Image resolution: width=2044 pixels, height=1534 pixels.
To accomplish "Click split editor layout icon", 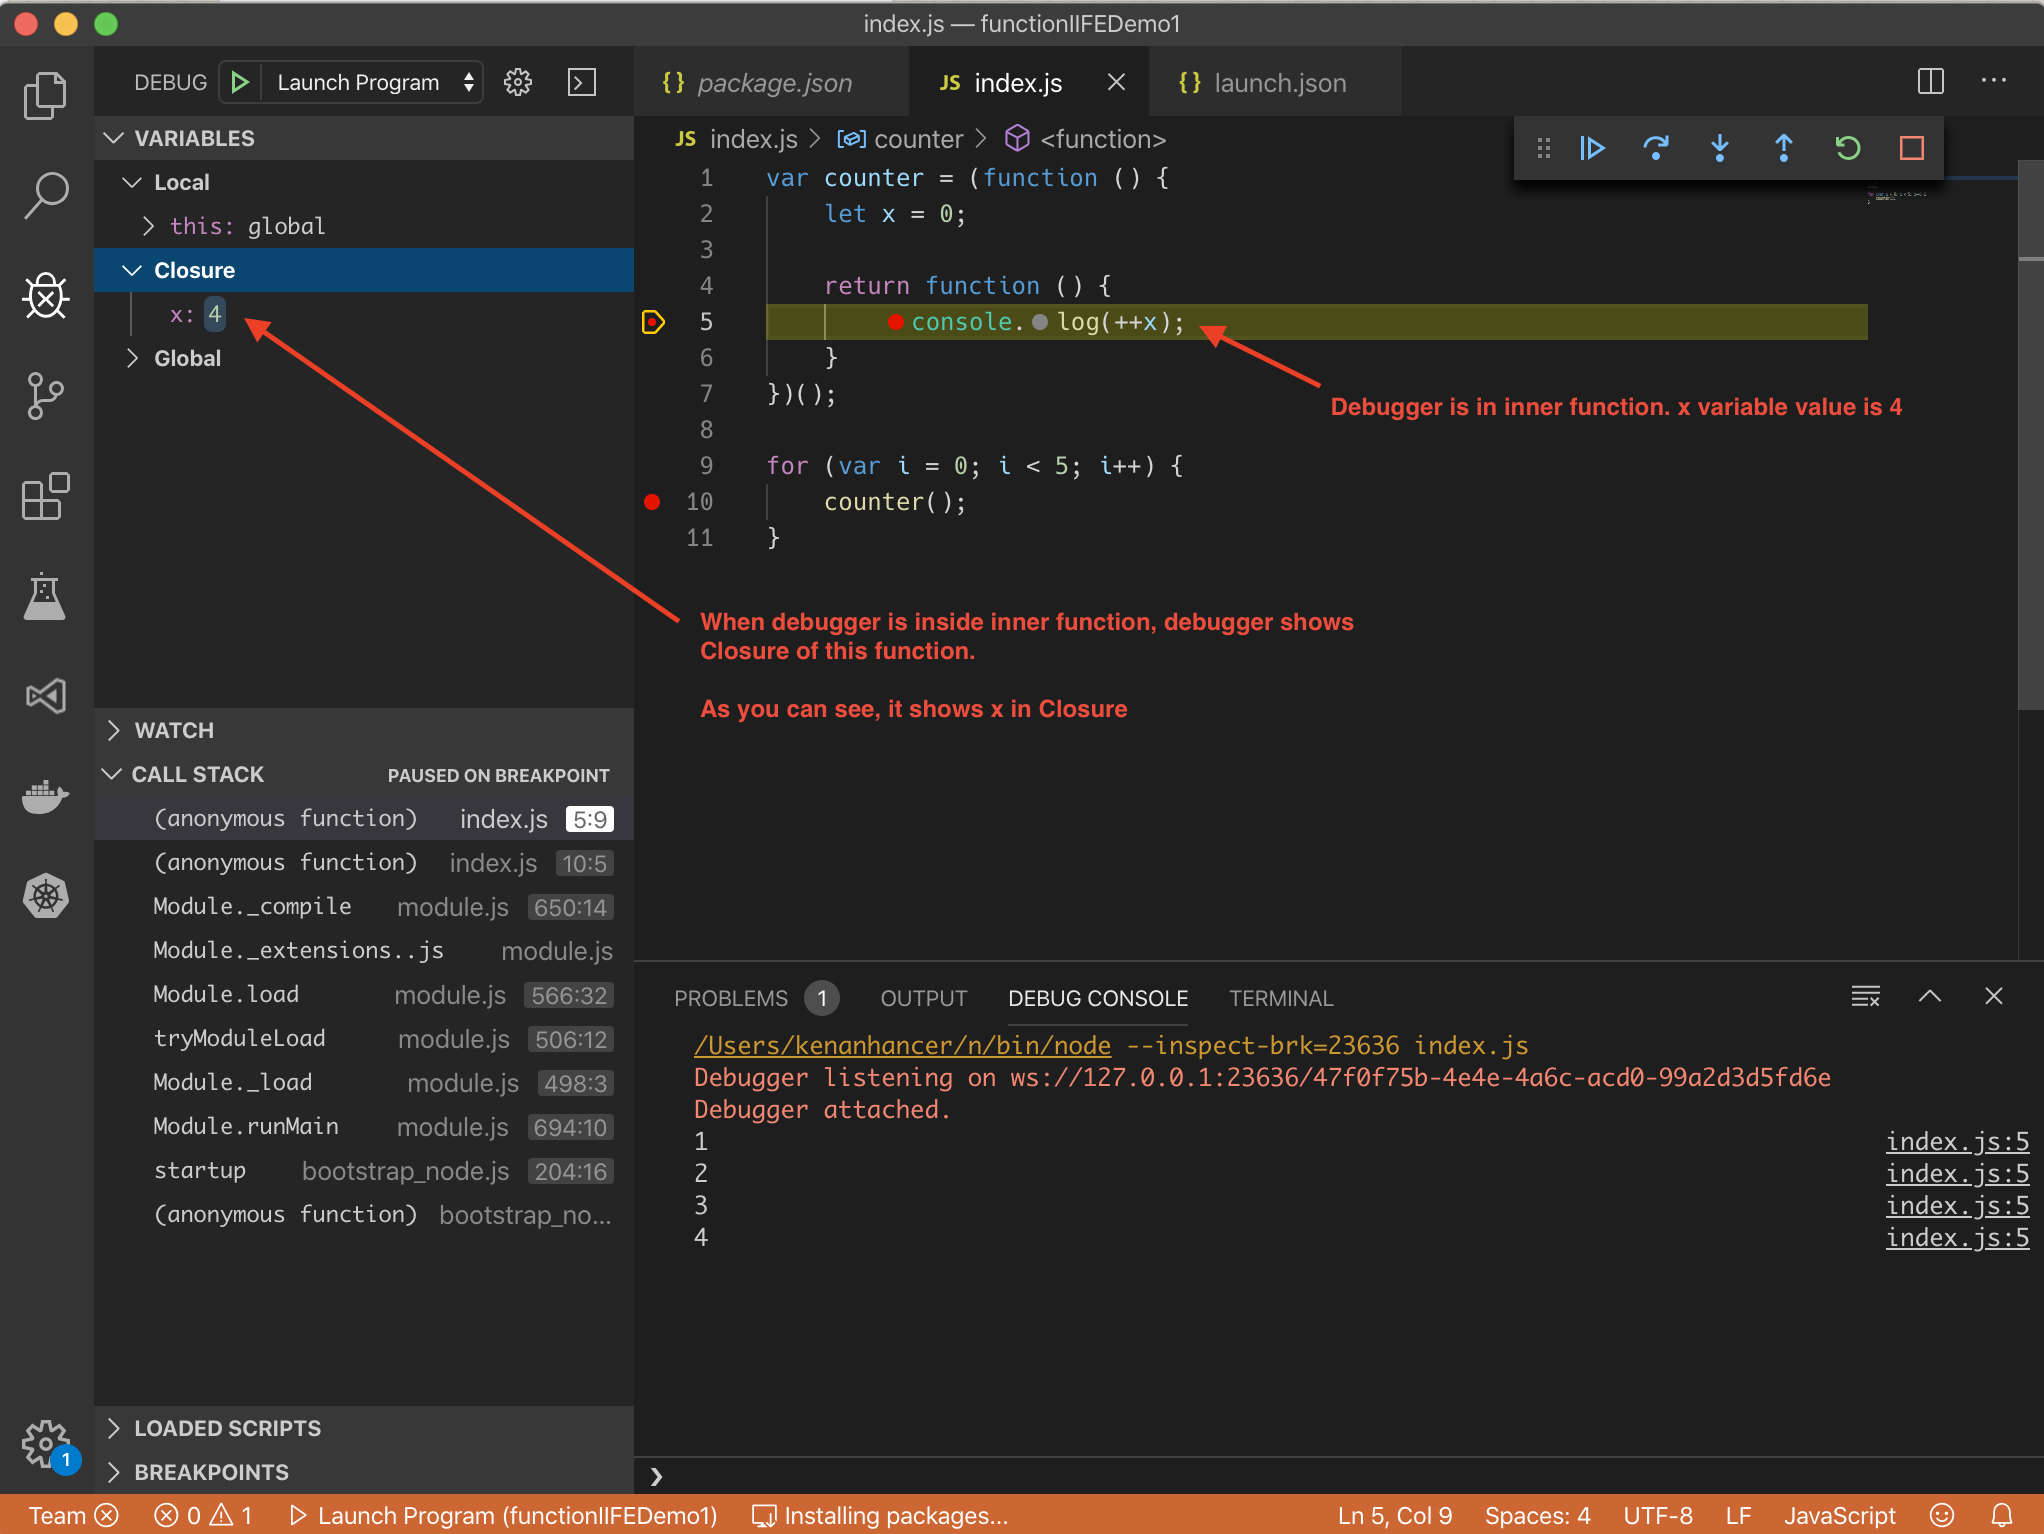I will click(x=1930, y=82).
